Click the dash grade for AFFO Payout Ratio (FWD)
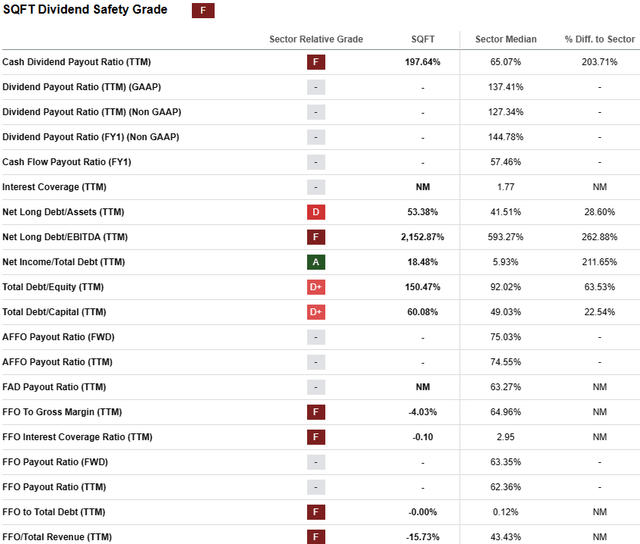Image resolution: width=640 pixels, height=544 pixels. click(x=316, y=337)
